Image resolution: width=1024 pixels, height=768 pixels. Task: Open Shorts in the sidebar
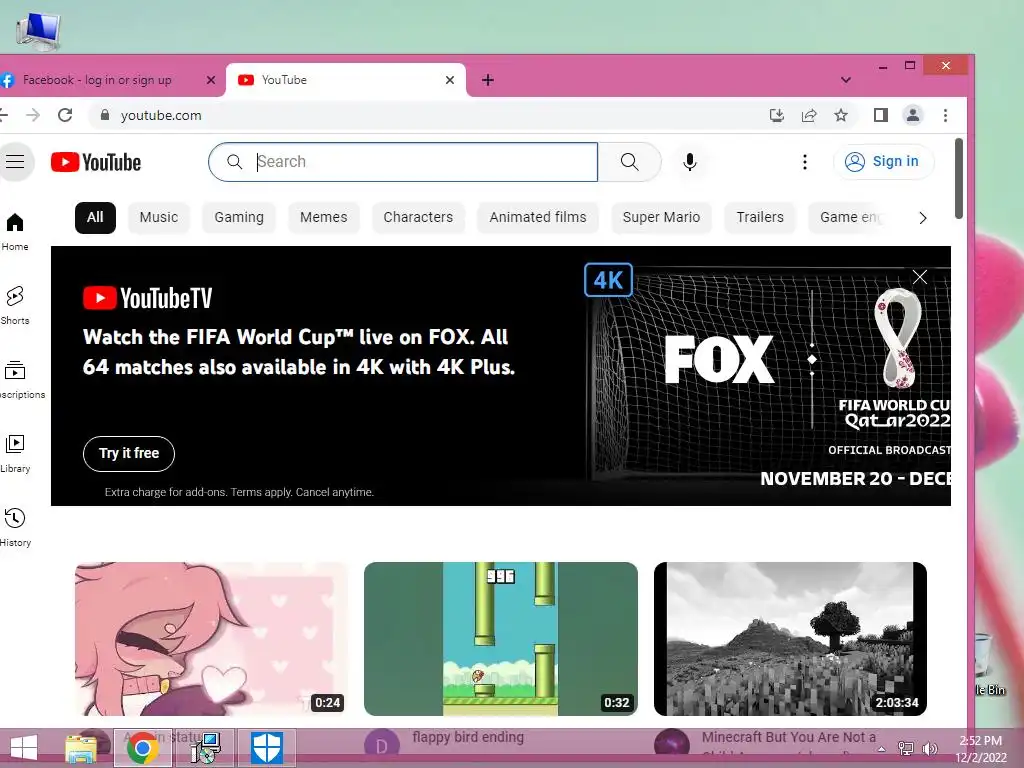15,306
